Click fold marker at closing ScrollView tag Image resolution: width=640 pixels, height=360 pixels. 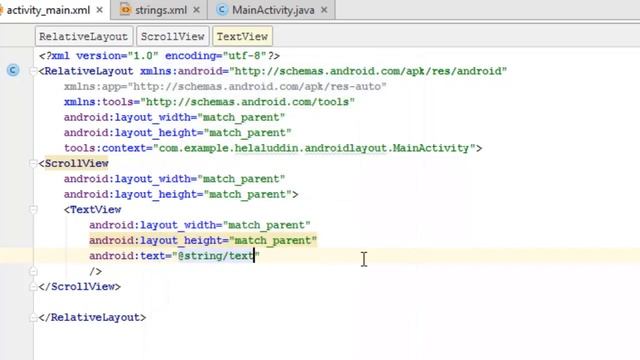click(33, 287)
